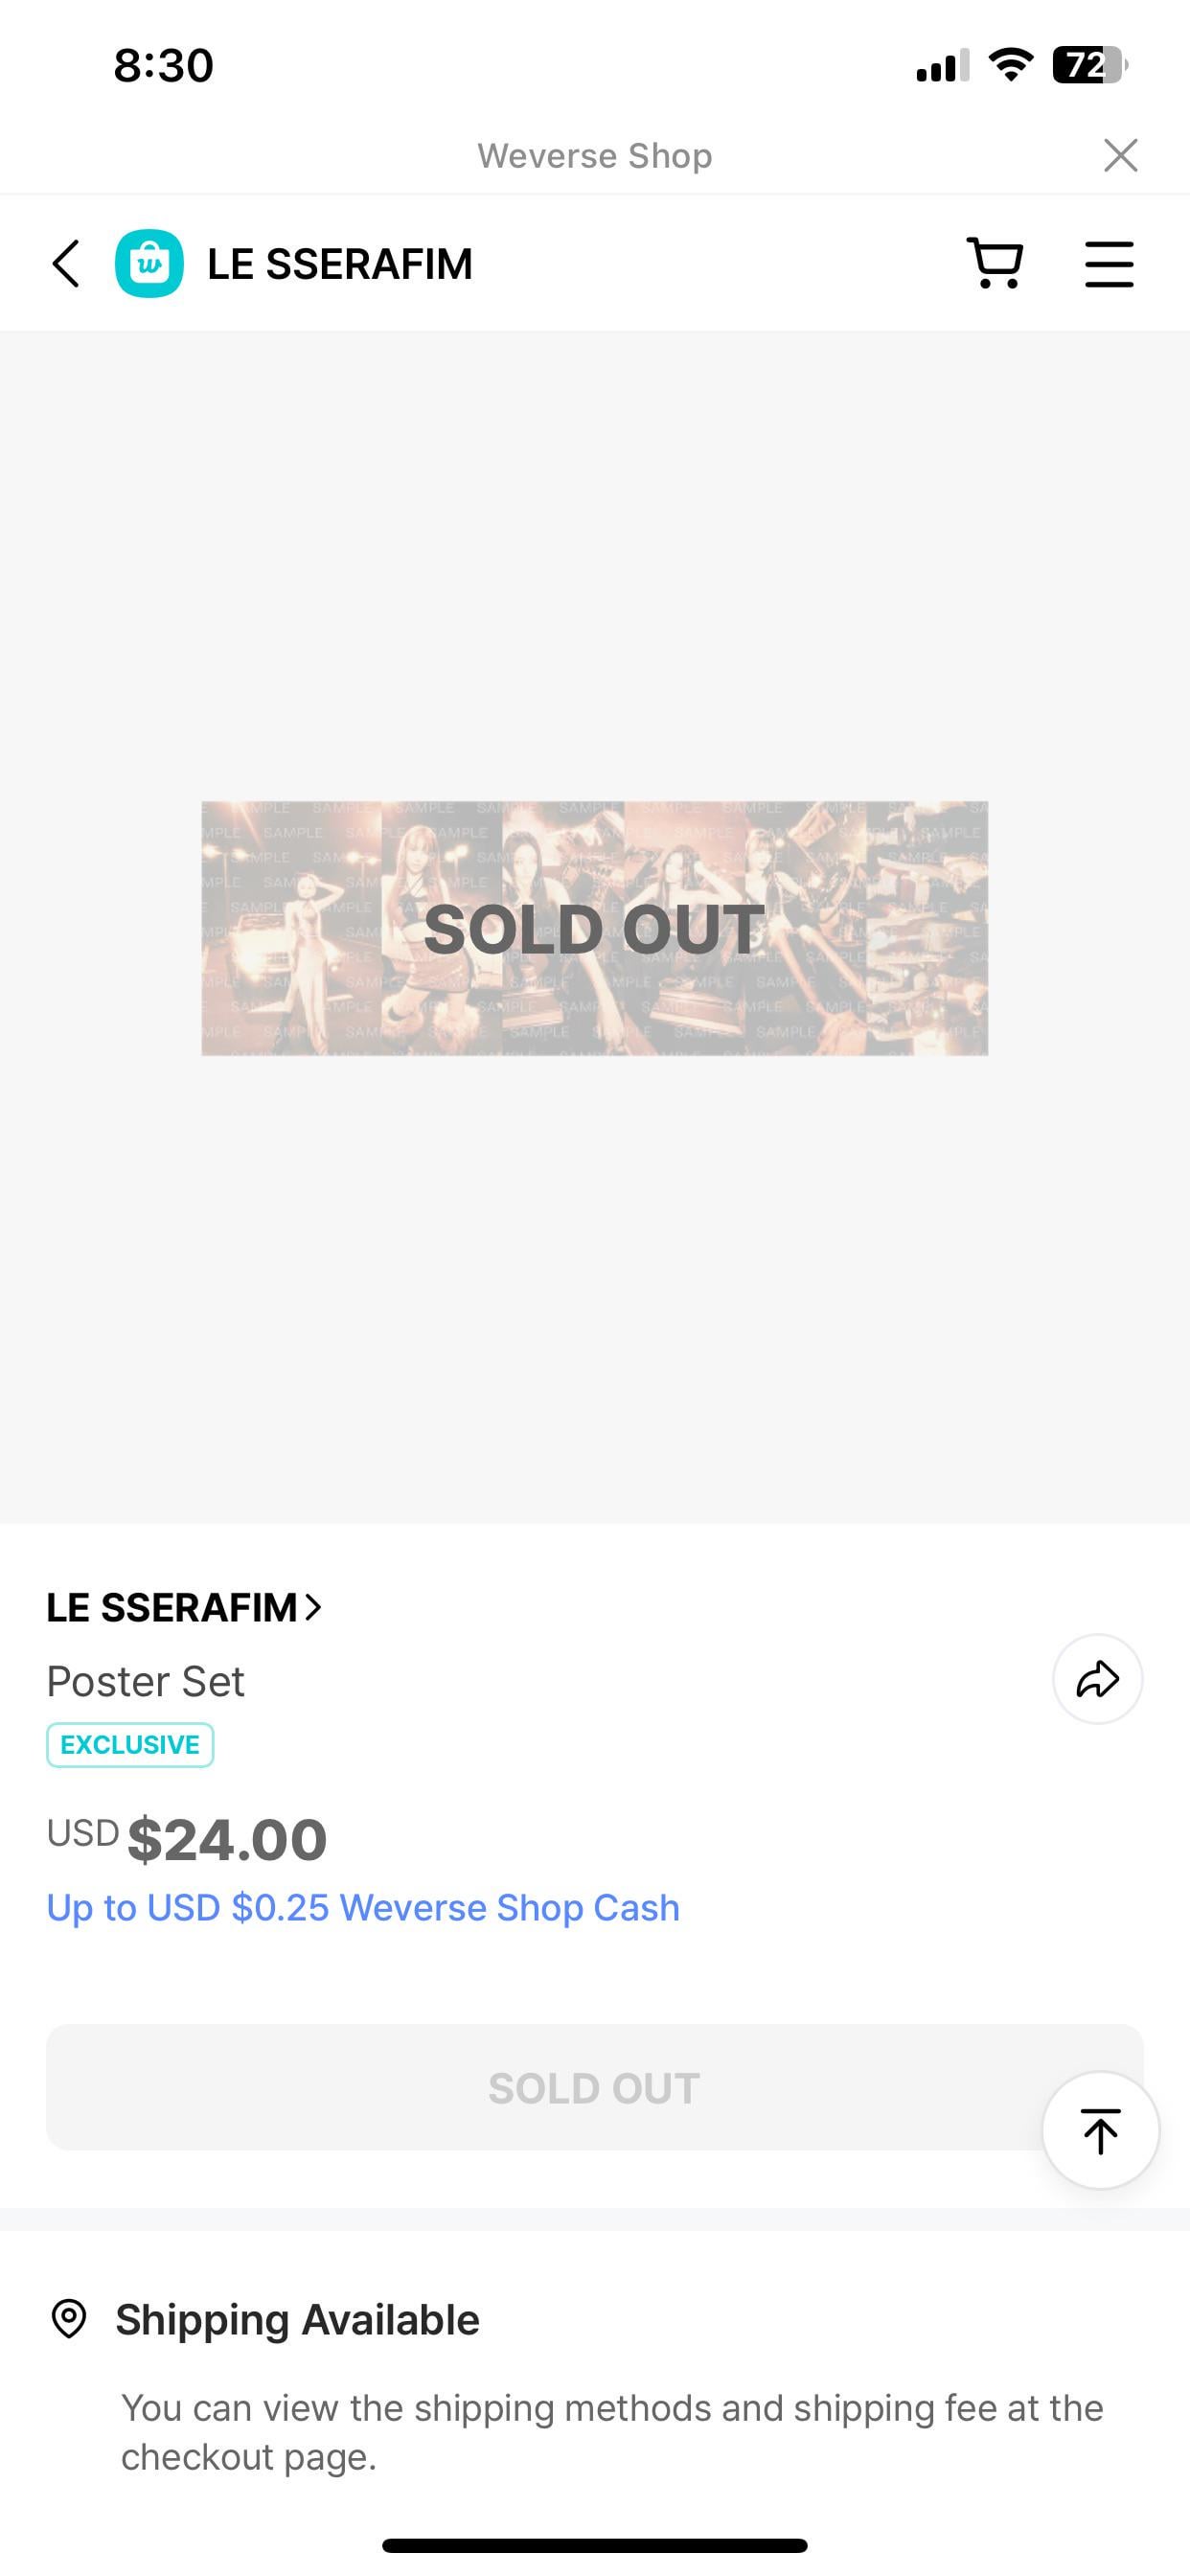The image size is (1190, 2576).
Task: Expand the LE SSERAFIM artist chevron
Action: (314, 1607)
